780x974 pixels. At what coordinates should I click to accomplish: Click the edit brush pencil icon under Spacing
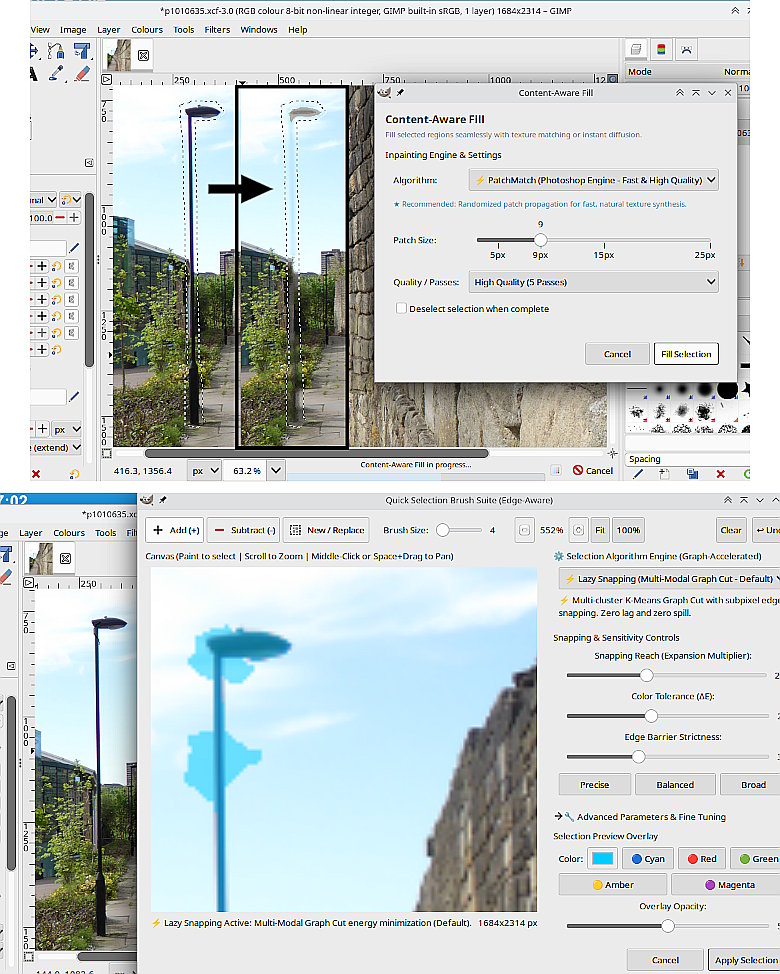637,474
